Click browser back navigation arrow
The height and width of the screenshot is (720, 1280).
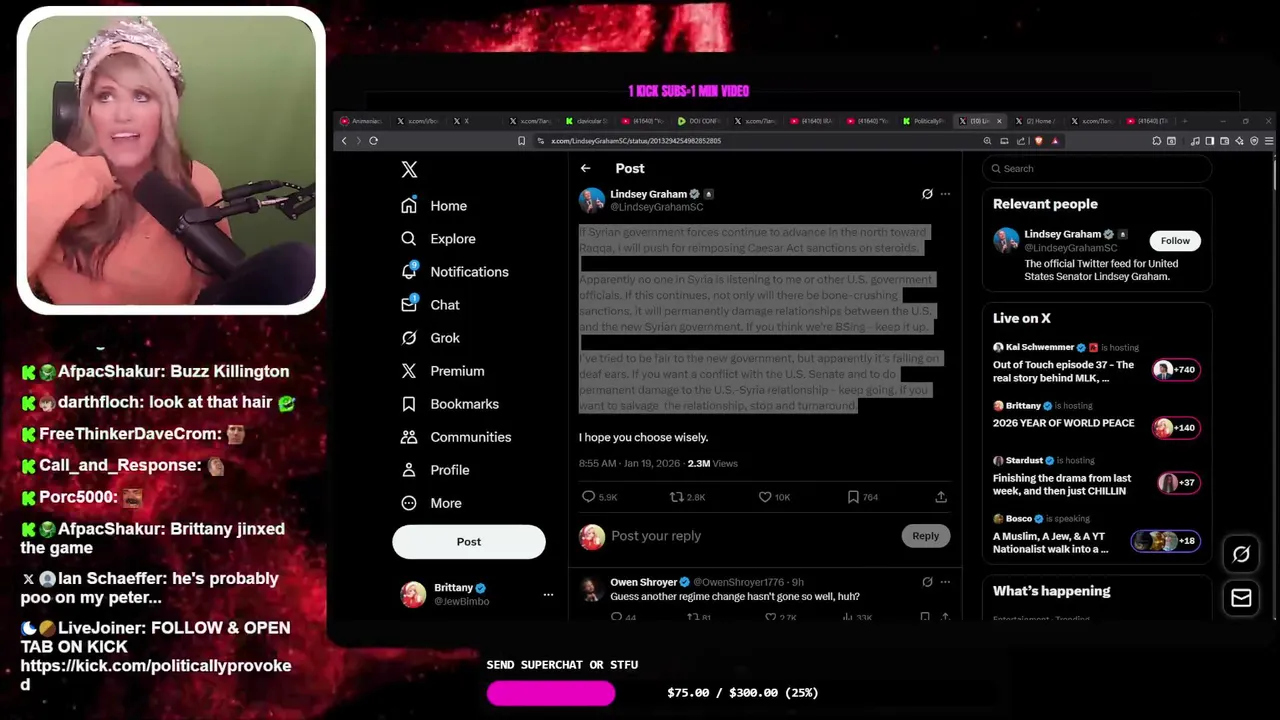click(344, 141)
